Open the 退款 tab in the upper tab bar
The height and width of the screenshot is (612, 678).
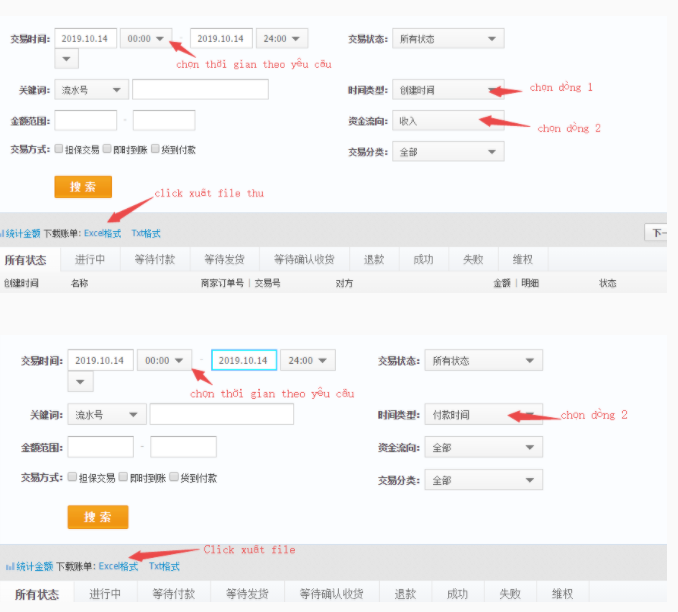tap(373, 260)
